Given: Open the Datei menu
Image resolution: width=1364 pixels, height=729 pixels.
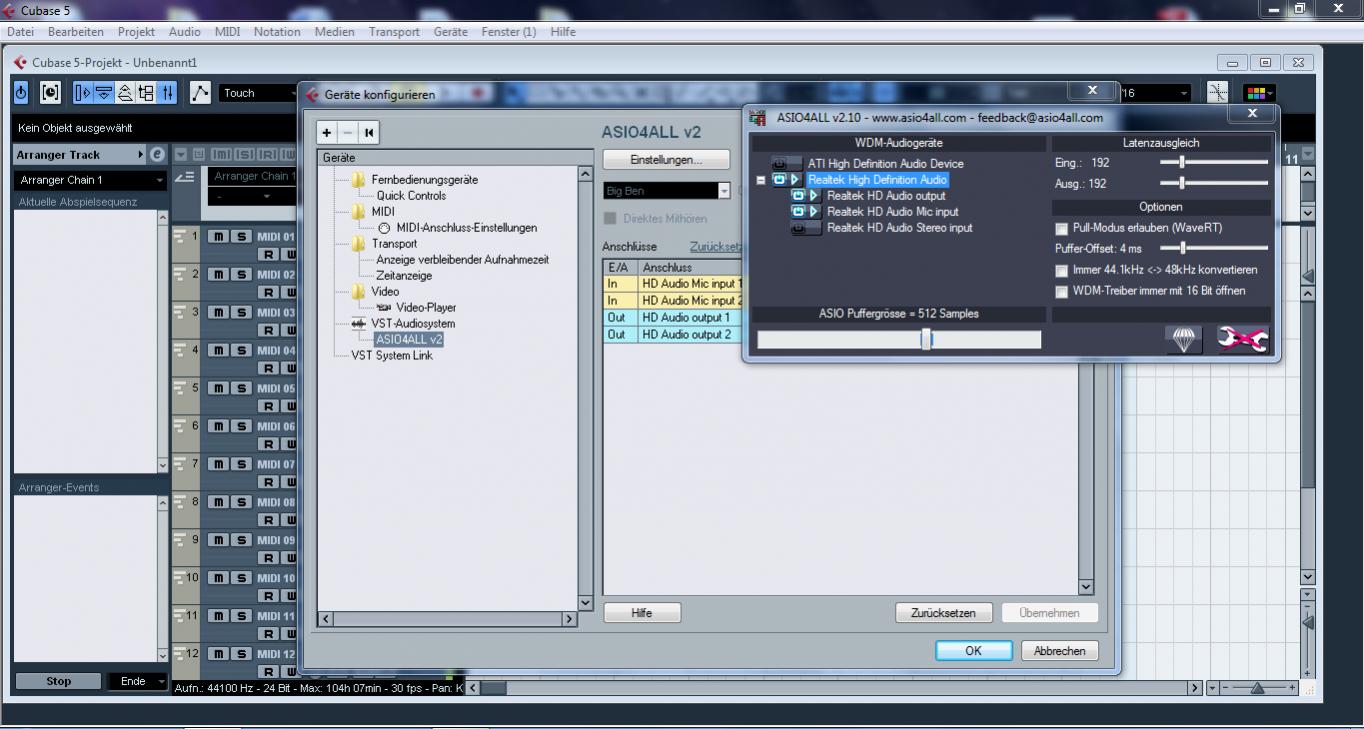Looking at the screenshot, I should [21, 32].
